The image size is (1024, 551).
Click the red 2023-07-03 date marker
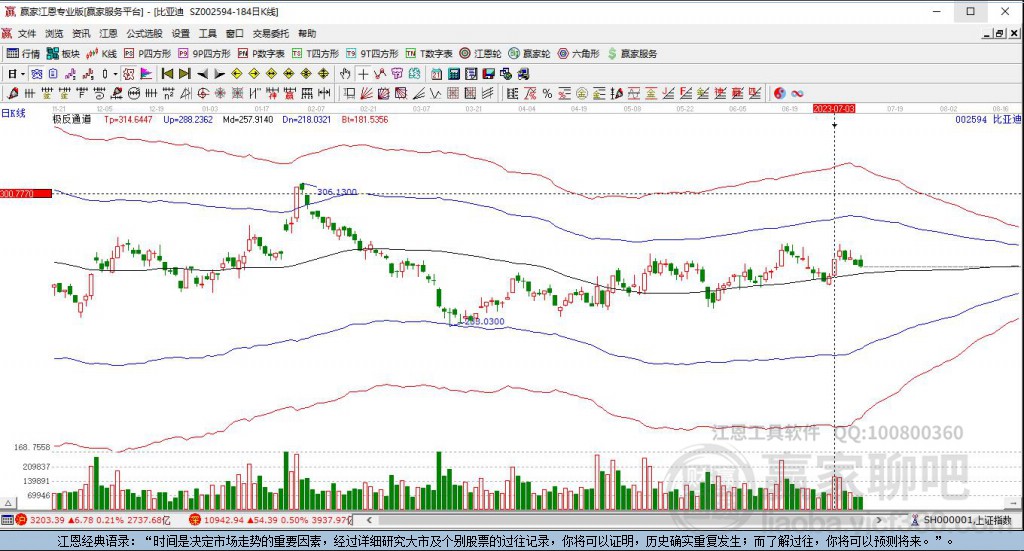(834, 108)
